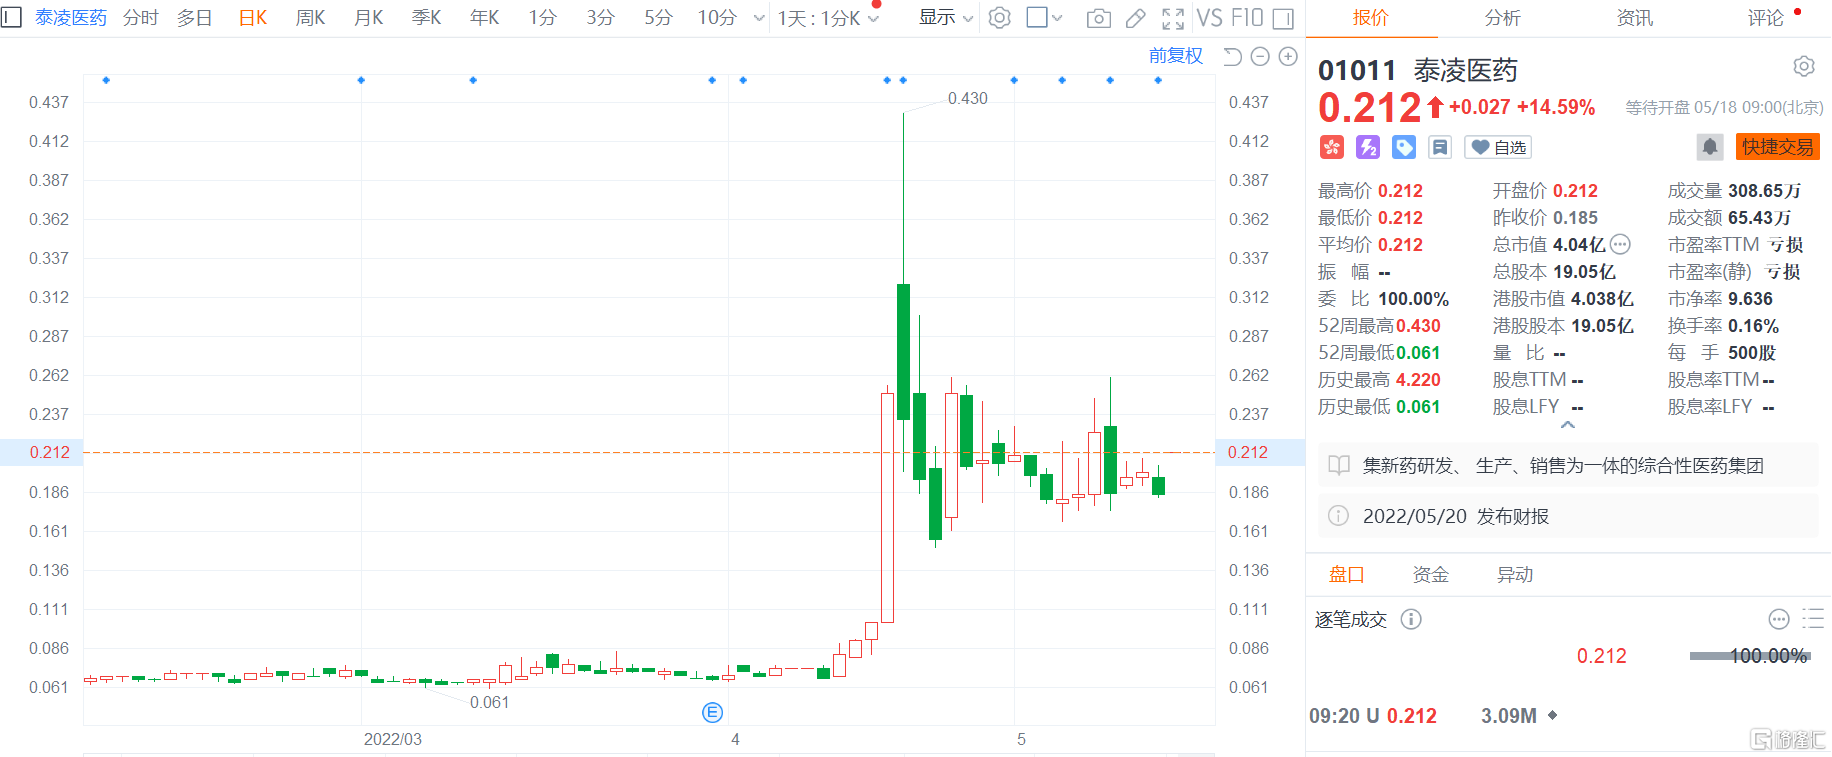The width and height of the screenshot is (1832, 757).
Task: Open quote panel settings gear
Action: (x=1804, y=66)
